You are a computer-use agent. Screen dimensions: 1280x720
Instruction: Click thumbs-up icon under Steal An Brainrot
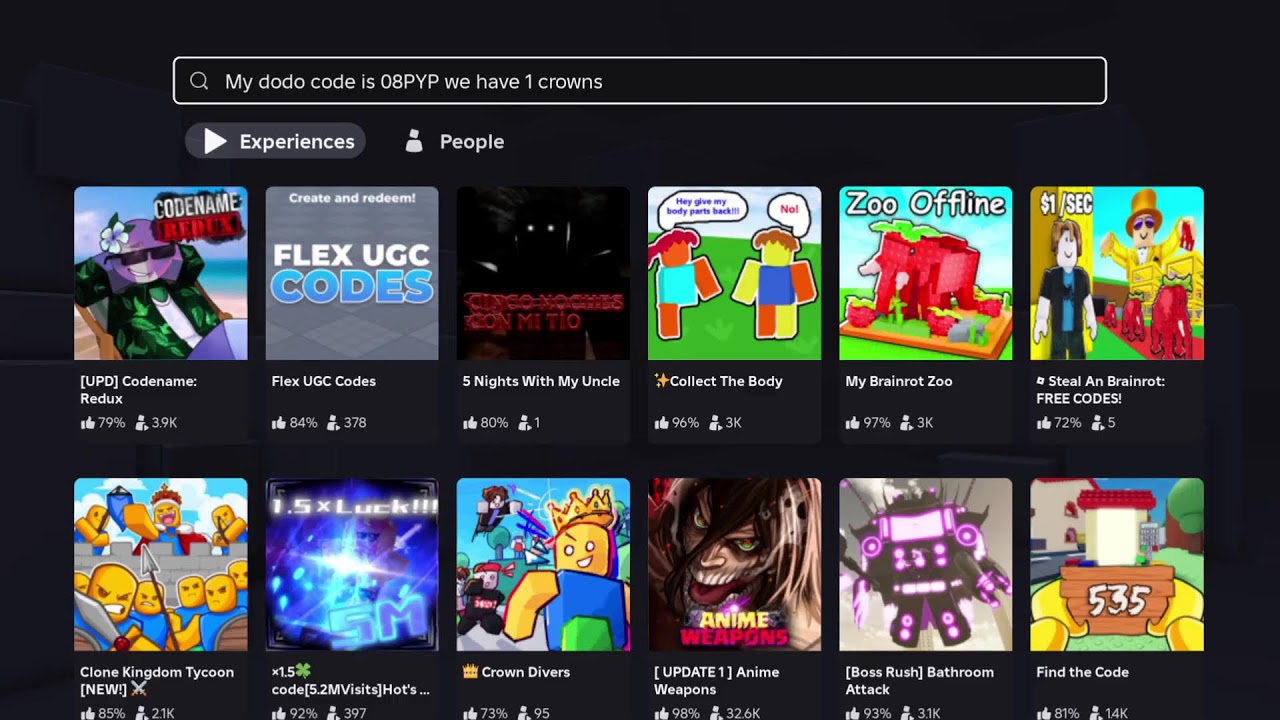click(x=1043, y=422)
